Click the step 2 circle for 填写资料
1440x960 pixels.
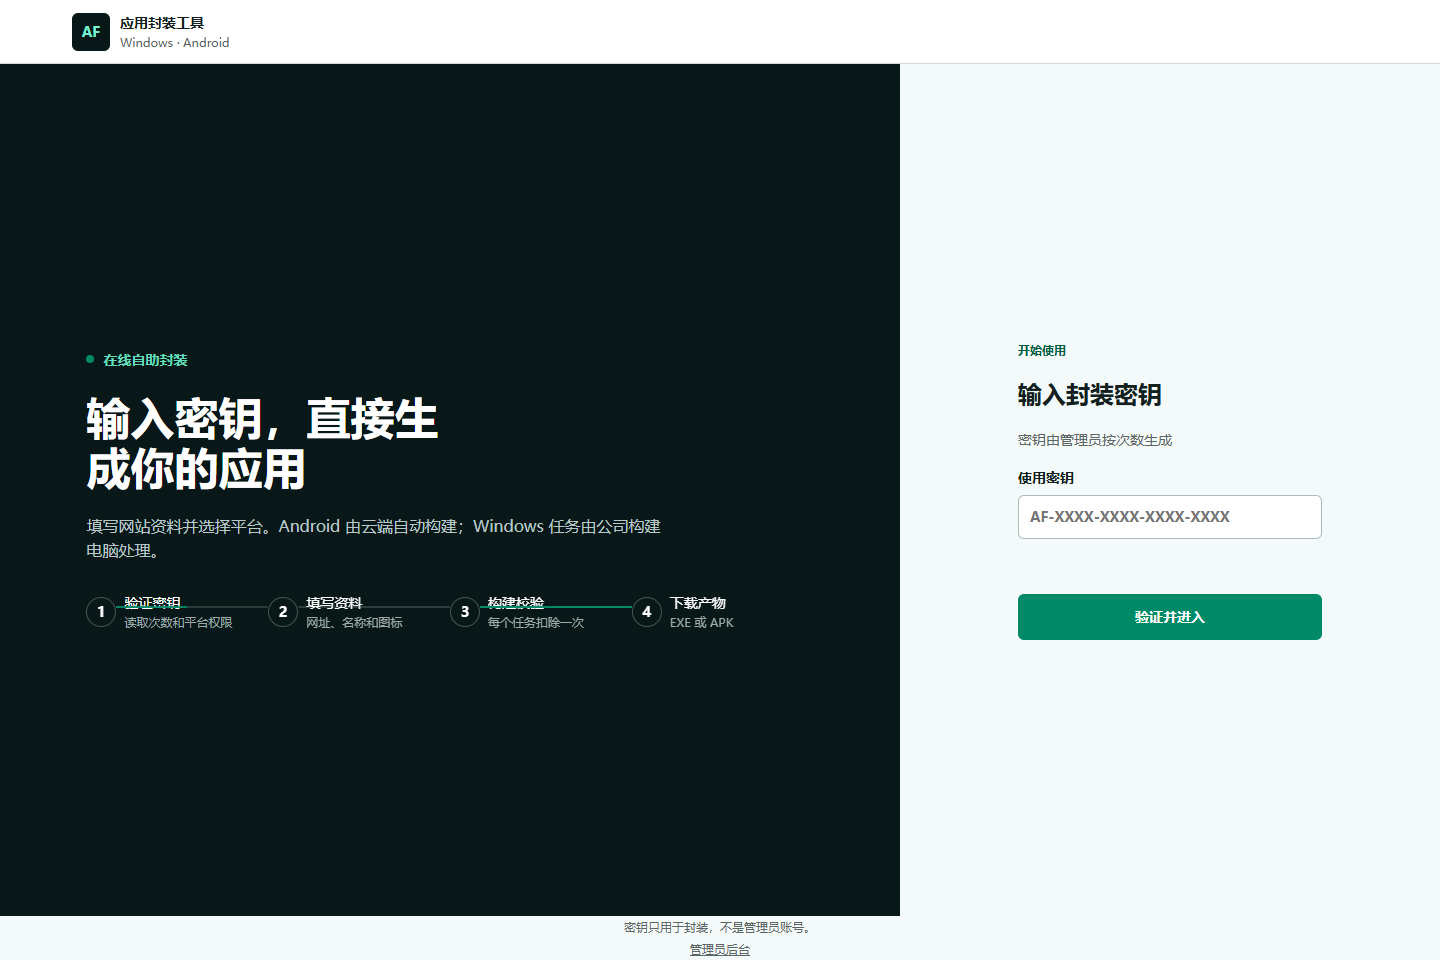[x=283, y=612]
